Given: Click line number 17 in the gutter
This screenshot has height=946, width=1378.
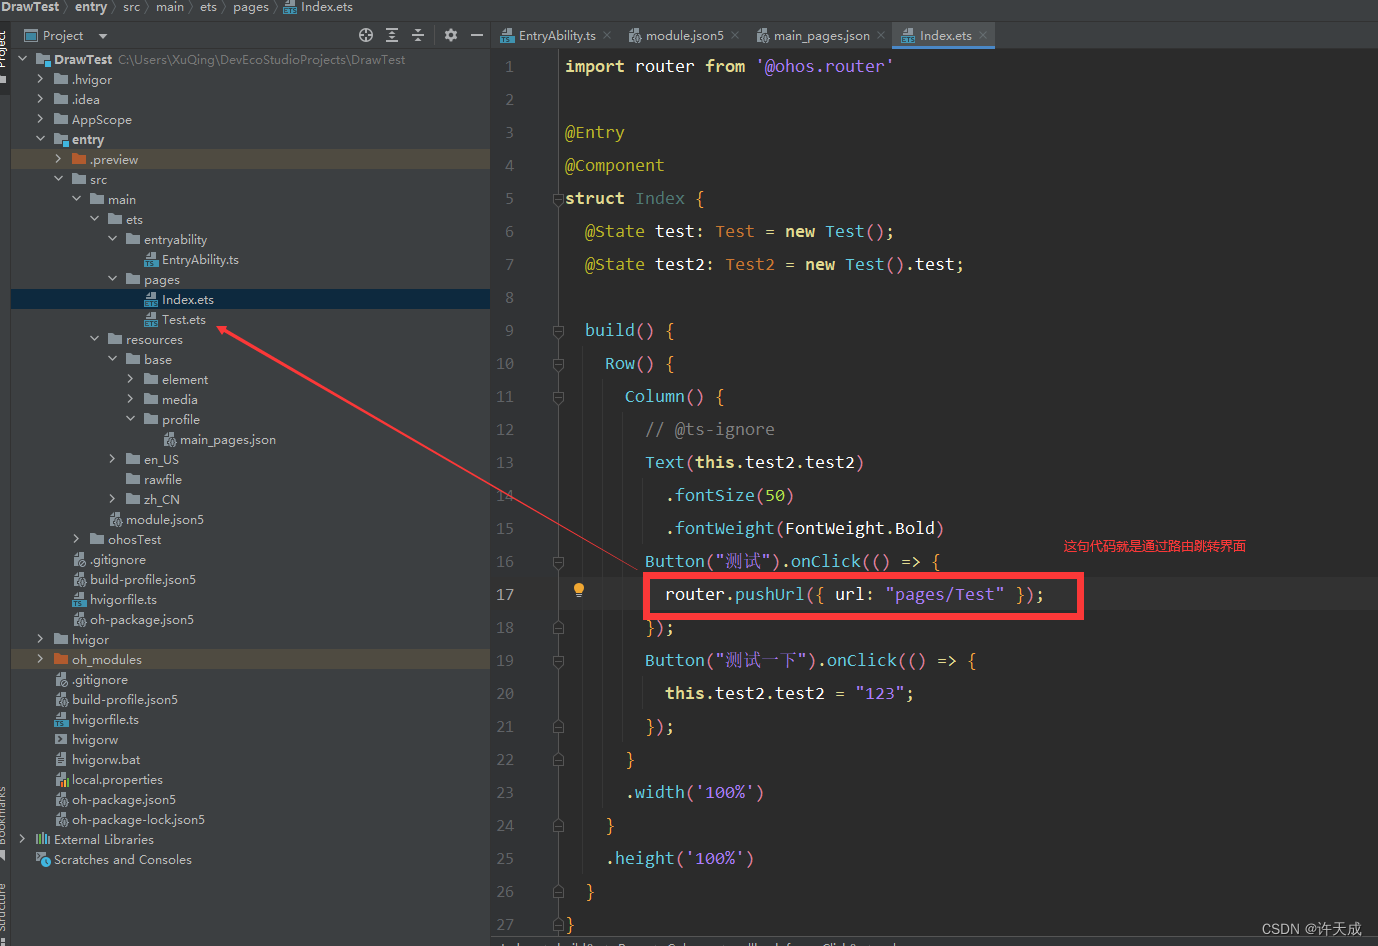Looking at the screenshot, I should pos(505,595).
